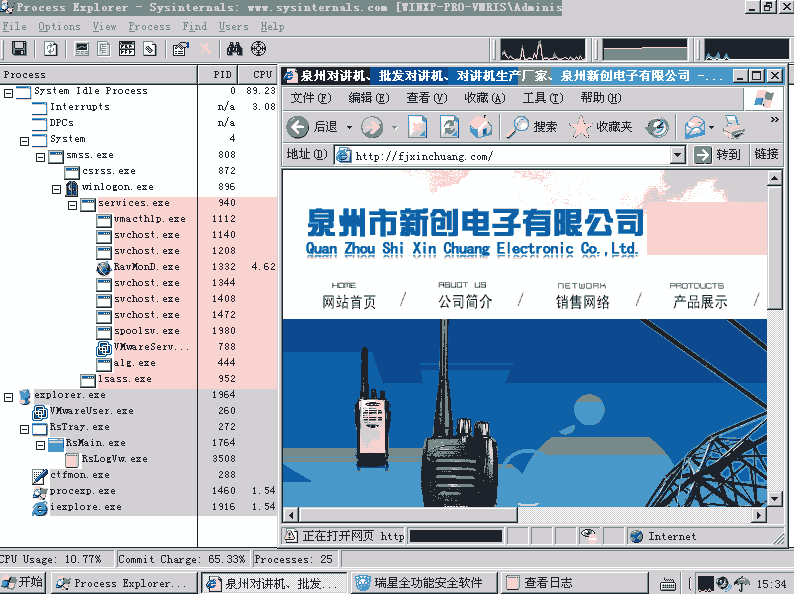794x594 pixels.
Task: Open the Find menu in Process Explorer
Action: (194, 26)
